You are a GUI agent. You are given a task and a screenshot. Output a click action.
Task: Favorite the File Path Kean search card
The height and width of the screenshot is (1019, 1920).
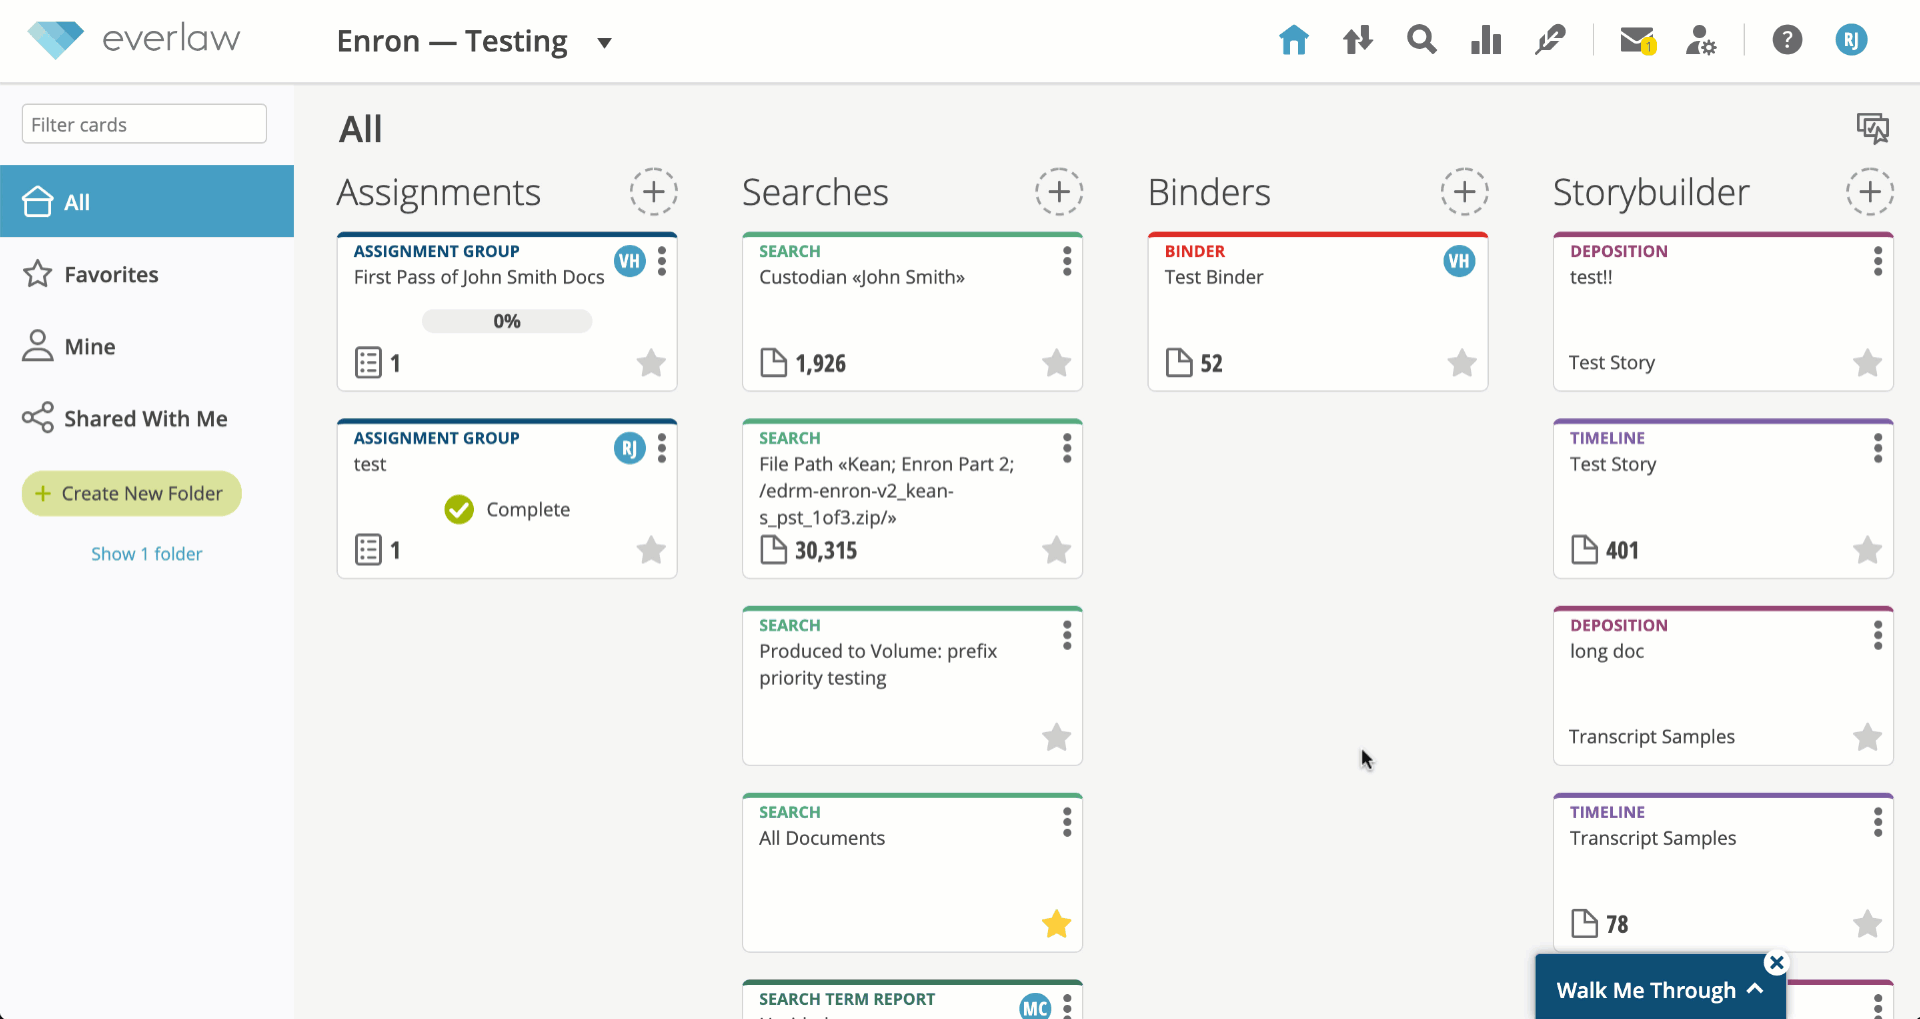(1056, 549)
